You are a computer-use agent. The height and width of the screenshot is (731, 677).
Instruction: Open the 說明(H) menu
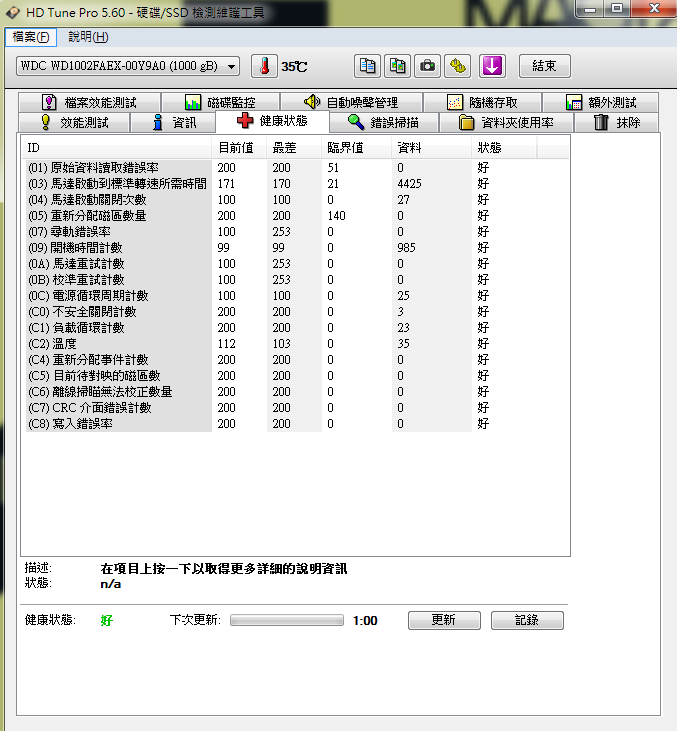[x=88, y=37]
